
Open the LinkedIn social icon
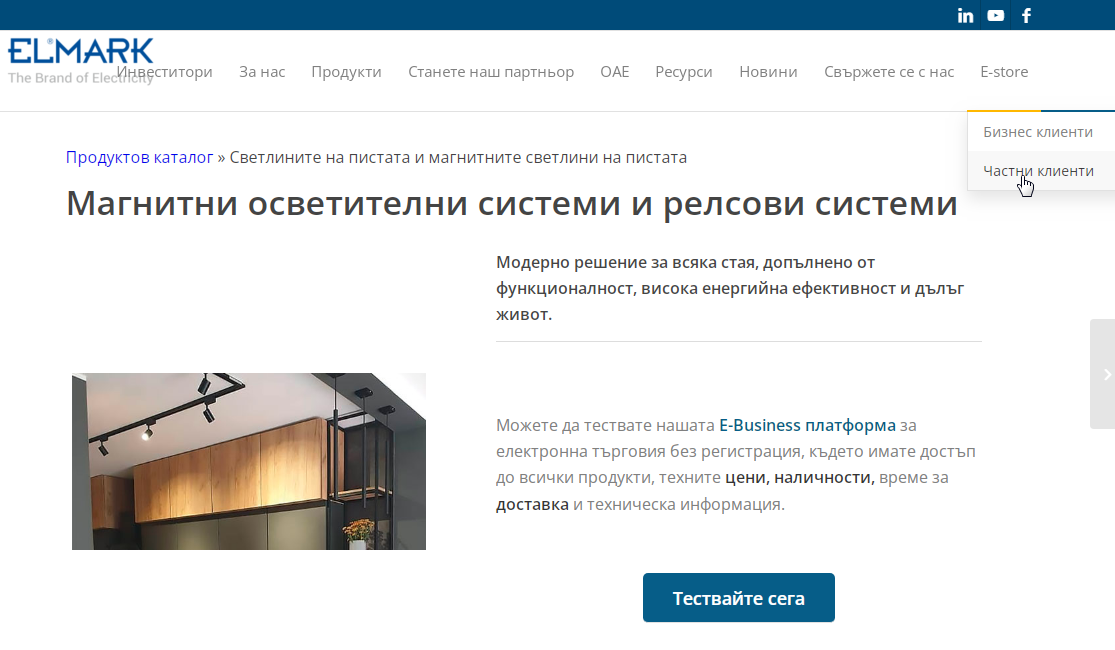(965, 15)
